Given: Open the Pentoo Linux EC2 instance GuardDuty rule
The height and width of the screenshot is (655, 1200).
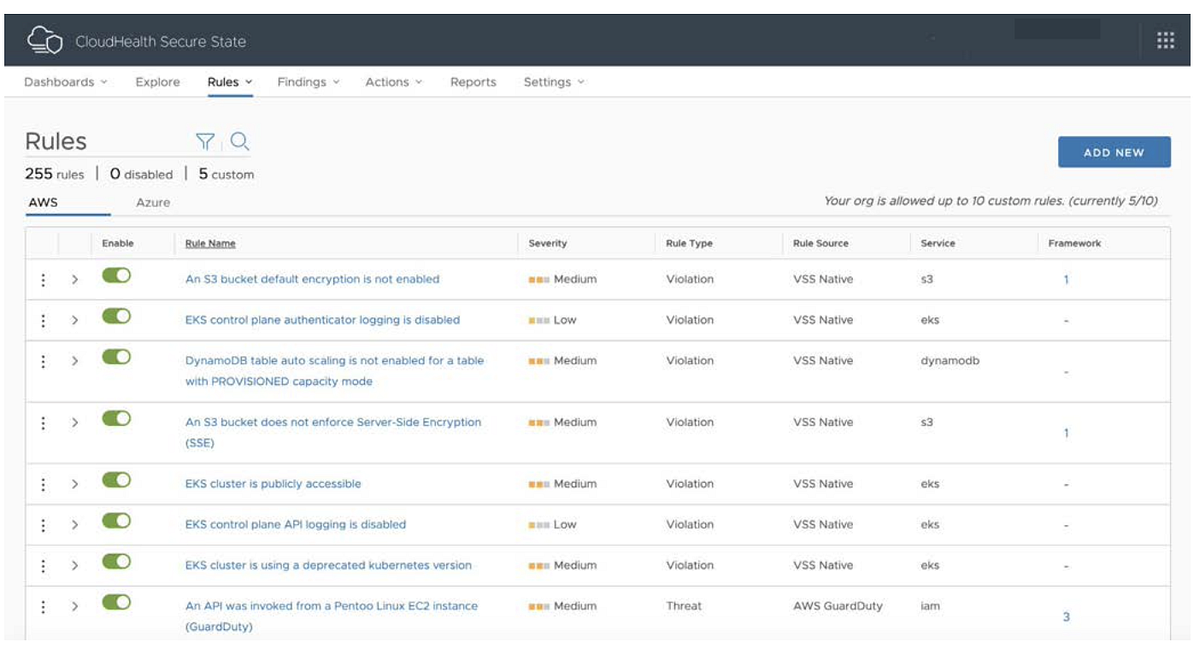Looking at the screenshot, I should 331,616.
